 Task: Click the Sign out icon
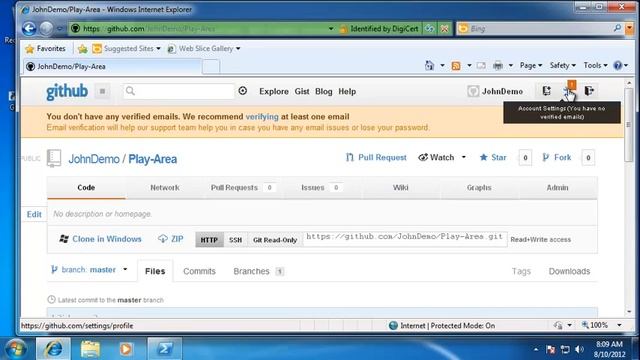589,91
